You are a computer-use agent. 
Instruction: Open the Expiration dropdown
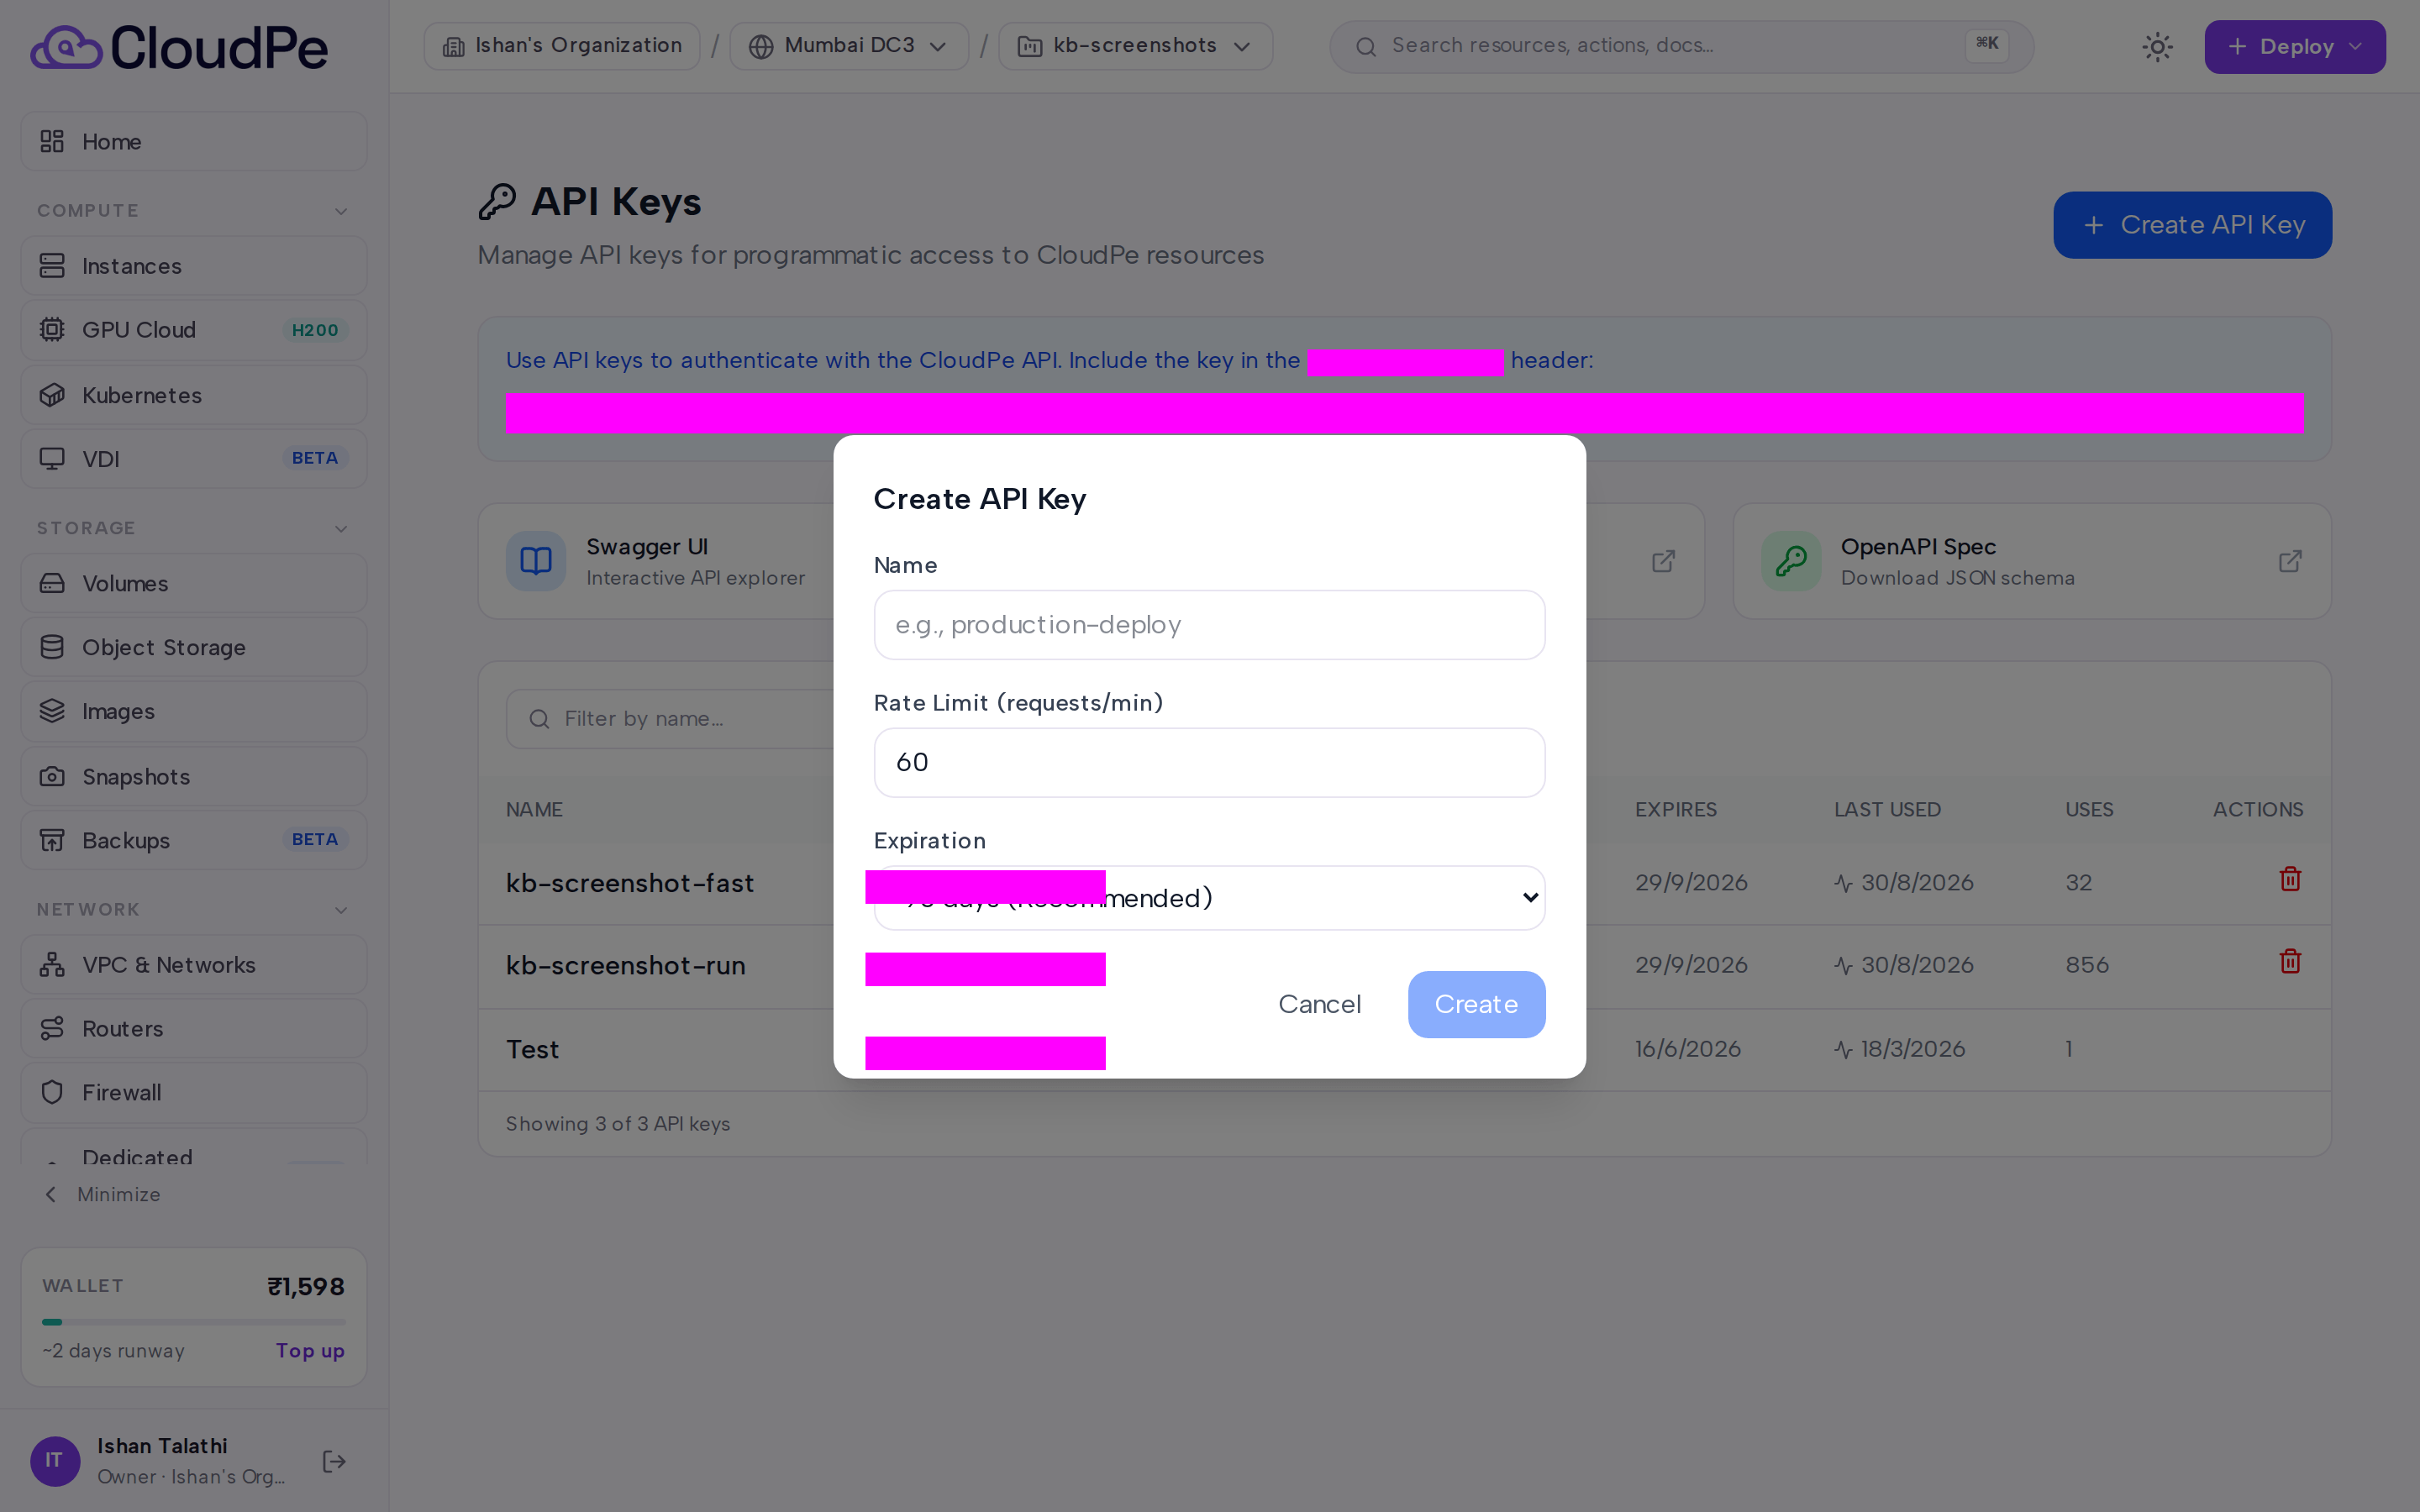(x=1209, y=898)
